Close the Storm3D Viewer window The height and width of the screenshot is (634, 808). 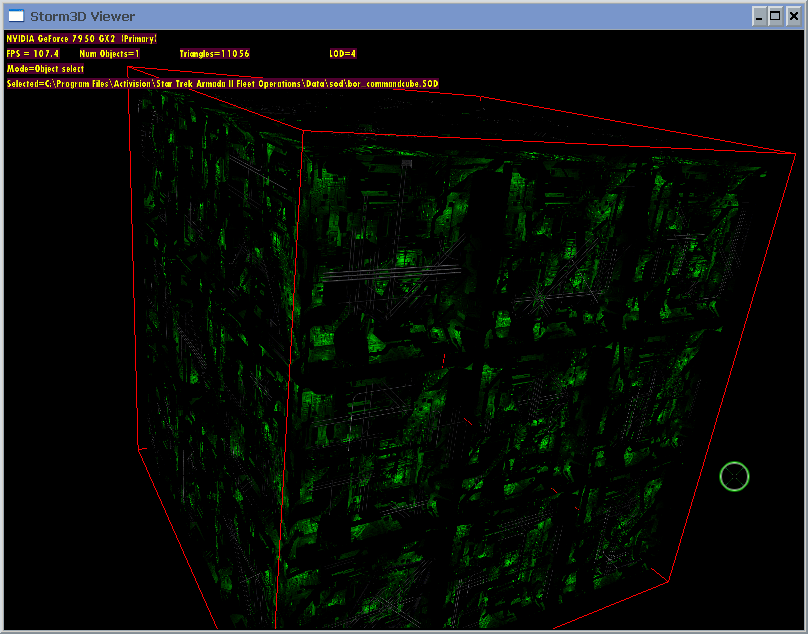tap(794, 16)
